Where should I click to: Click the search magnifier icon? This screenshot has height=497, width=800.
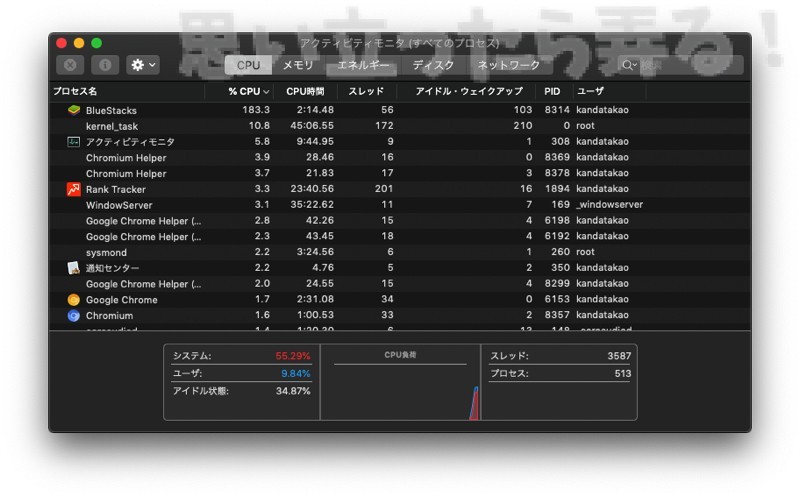point(628,65)
